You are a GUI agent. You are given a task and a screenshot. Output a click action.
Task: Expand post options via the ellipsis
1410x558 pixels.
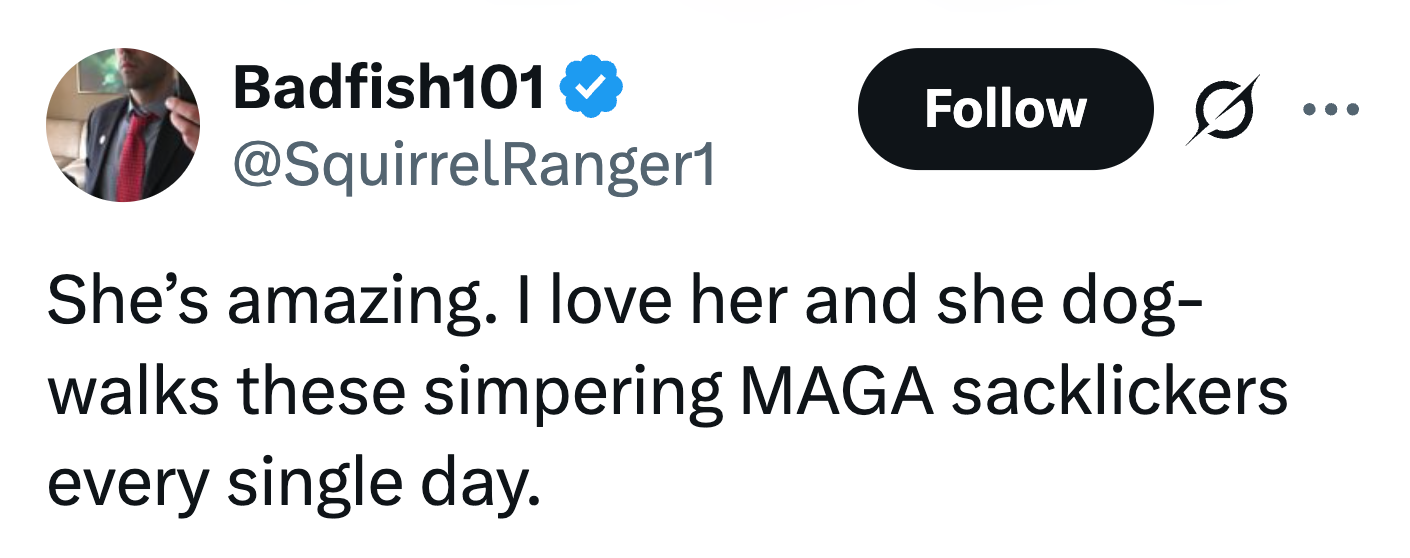coord(1332,109)
